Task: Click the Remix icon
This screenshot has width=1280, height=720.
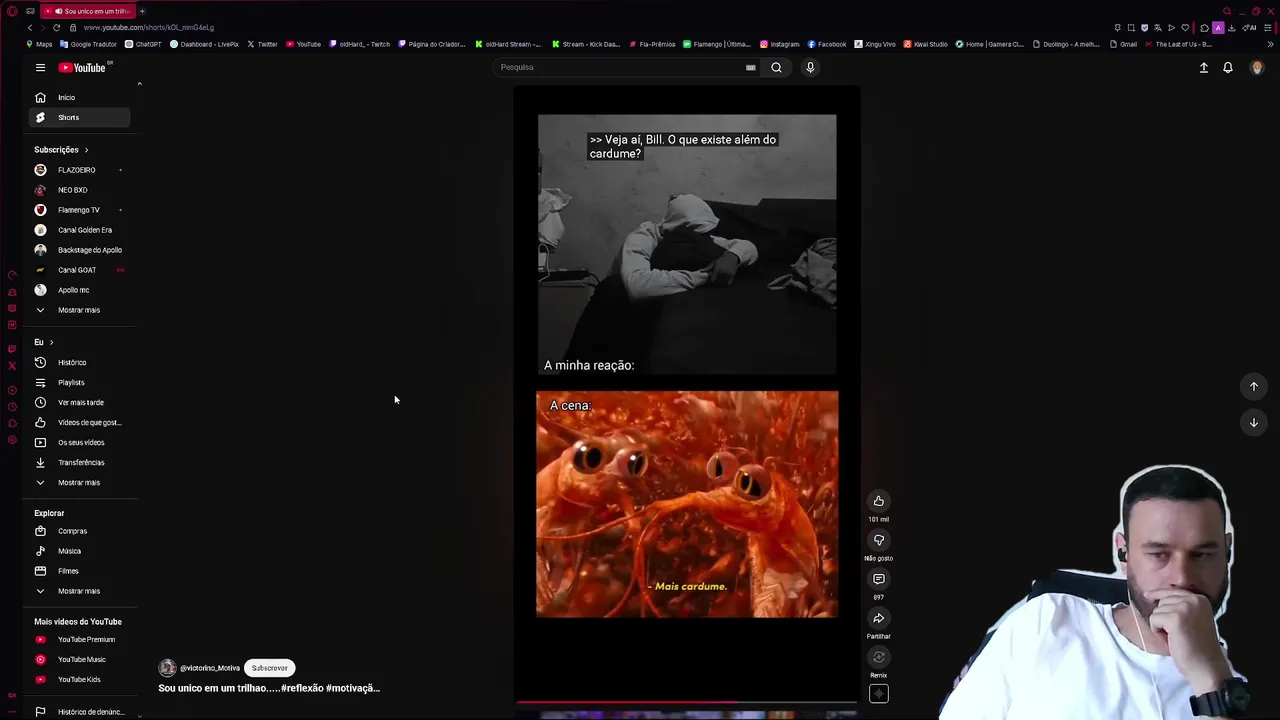Action: pyautogui.click(x=879, y=657)
